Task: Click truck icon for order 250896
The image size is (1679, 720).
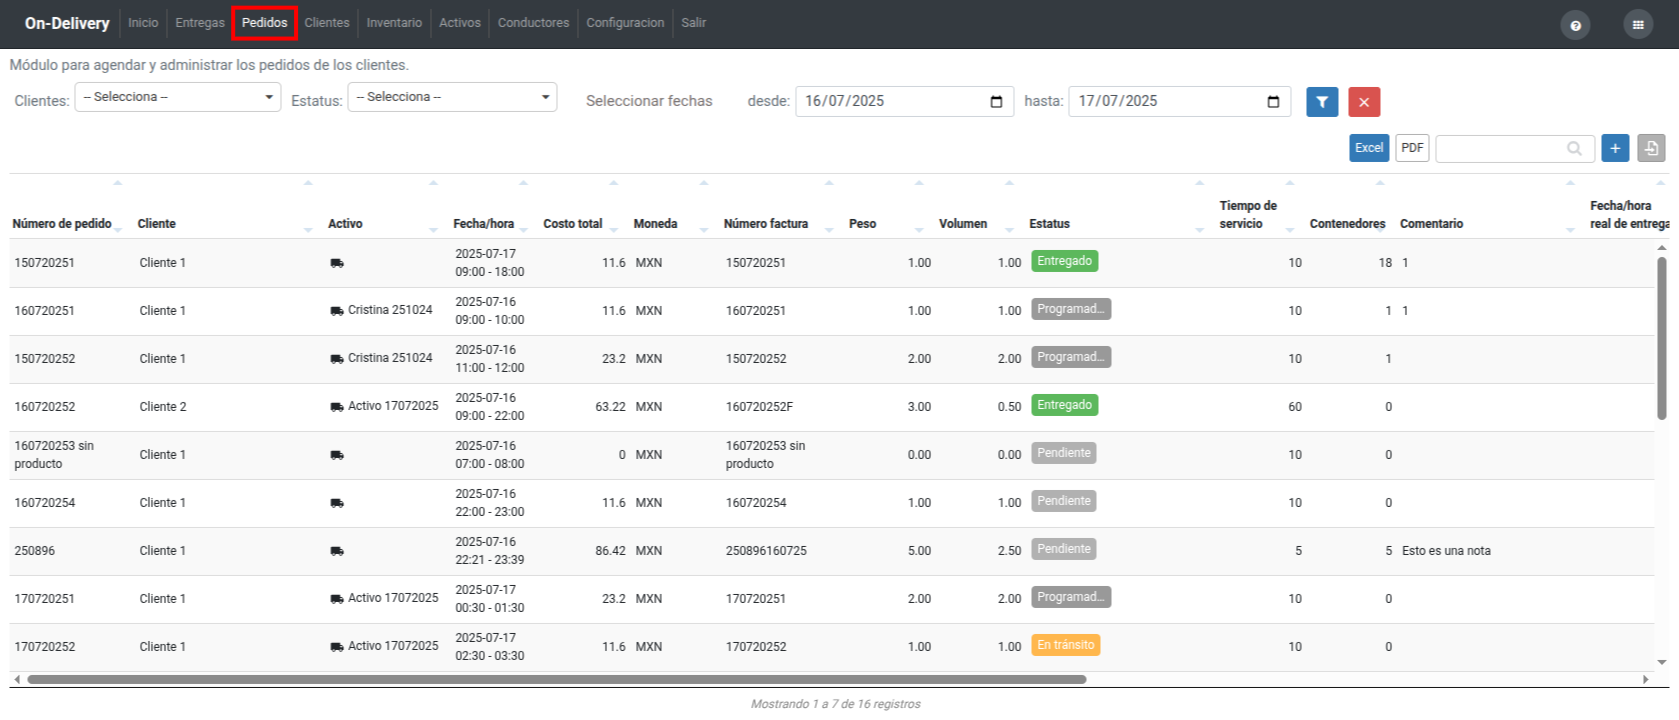Action: [x=337, y=551]
